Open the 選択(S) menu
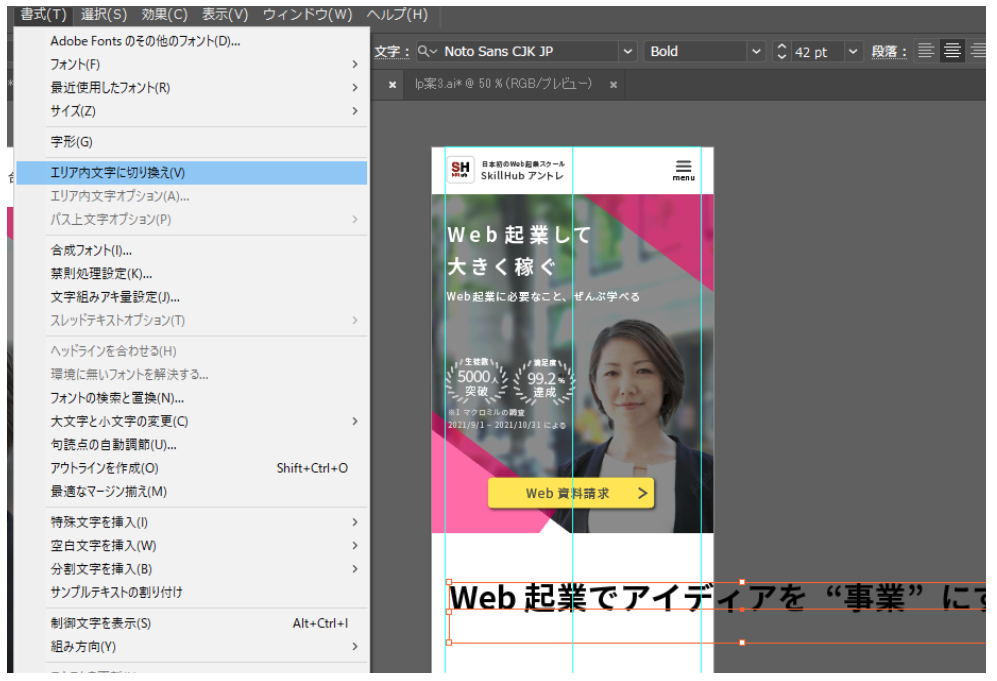 click(x=104, y=15)
